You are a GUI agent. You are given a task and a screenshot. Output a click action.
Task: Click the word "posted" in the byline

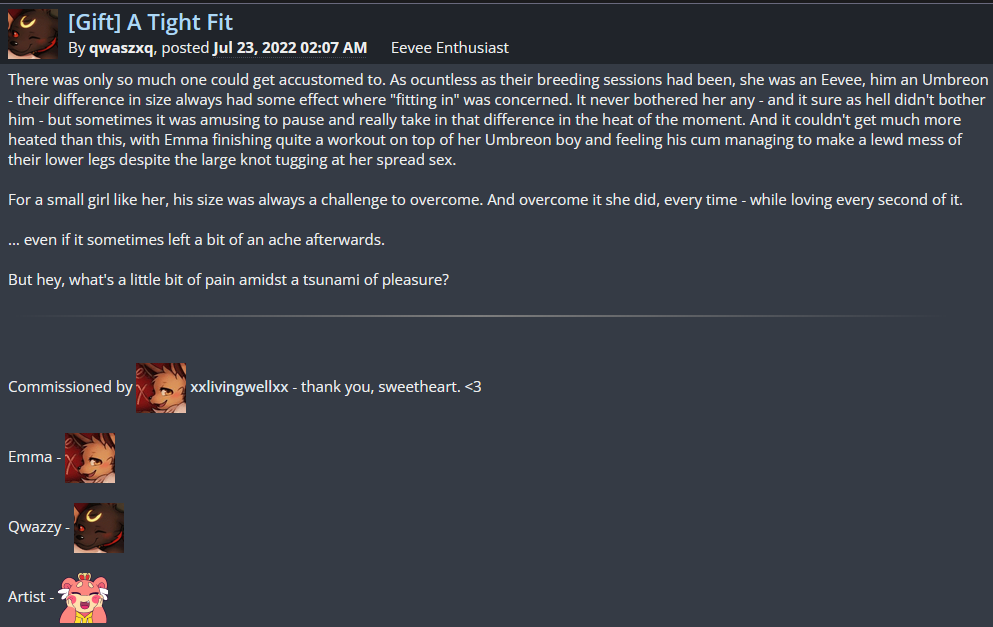click(185, 47)
